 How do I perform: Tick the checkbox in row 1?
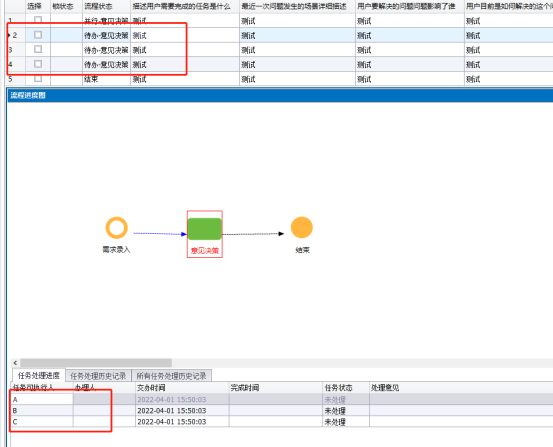[38, 20]
